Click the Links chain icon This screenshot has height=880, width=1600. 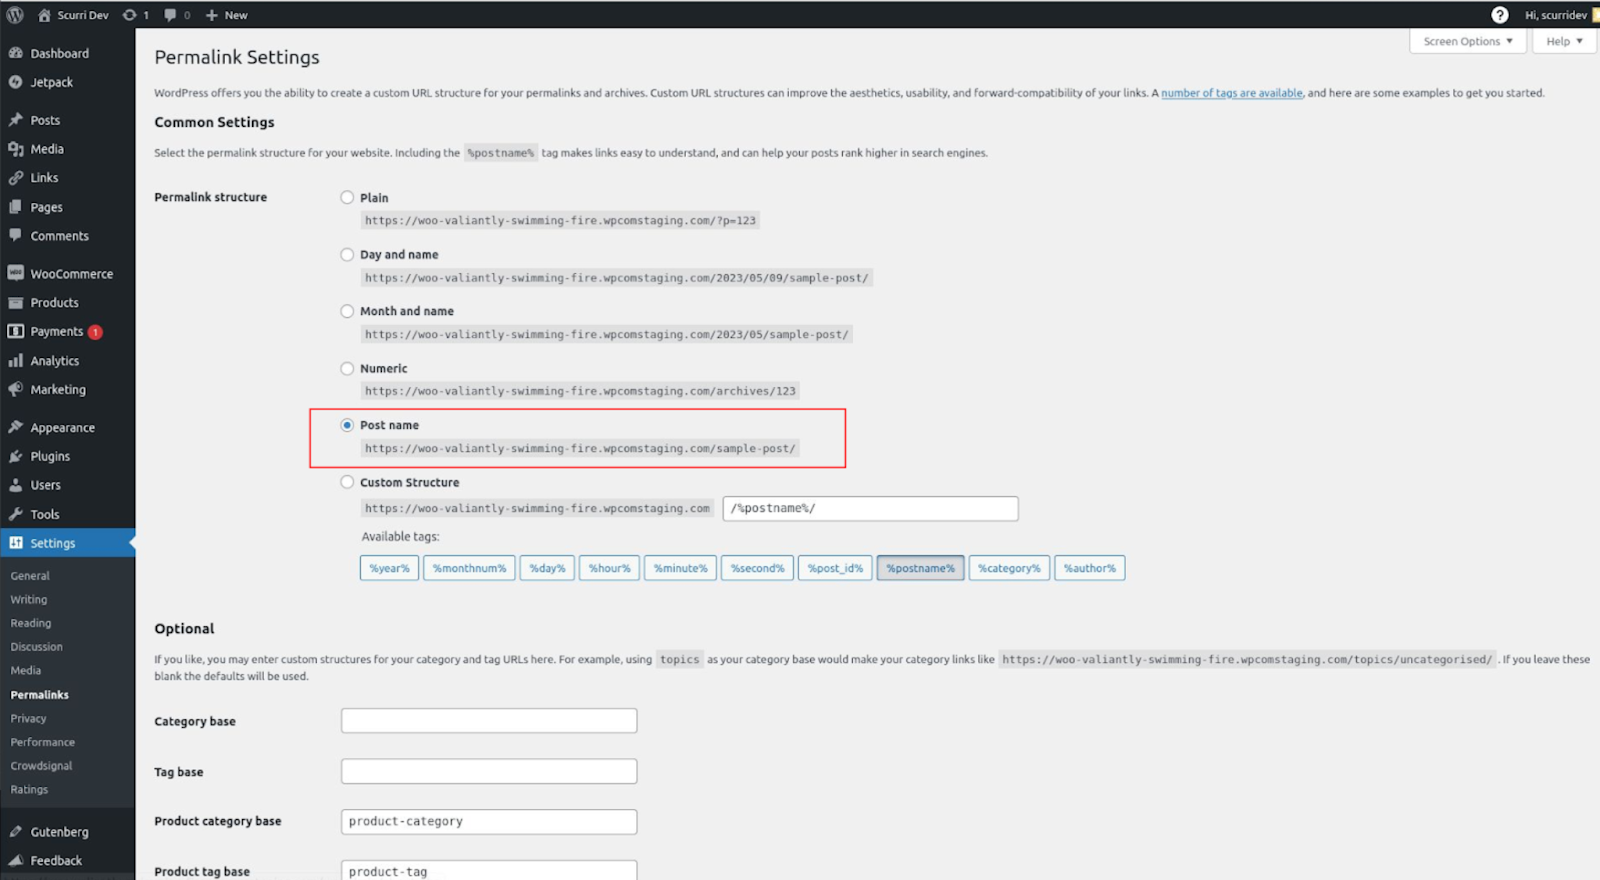16,178
